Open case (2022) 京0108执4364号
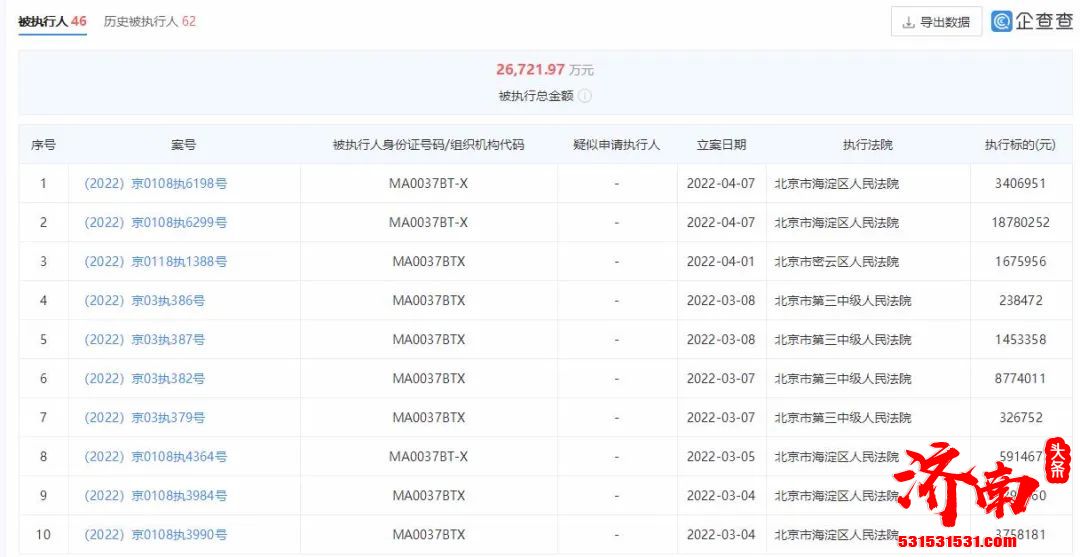Screen dimensions: 1080x557 pos(156,456)
